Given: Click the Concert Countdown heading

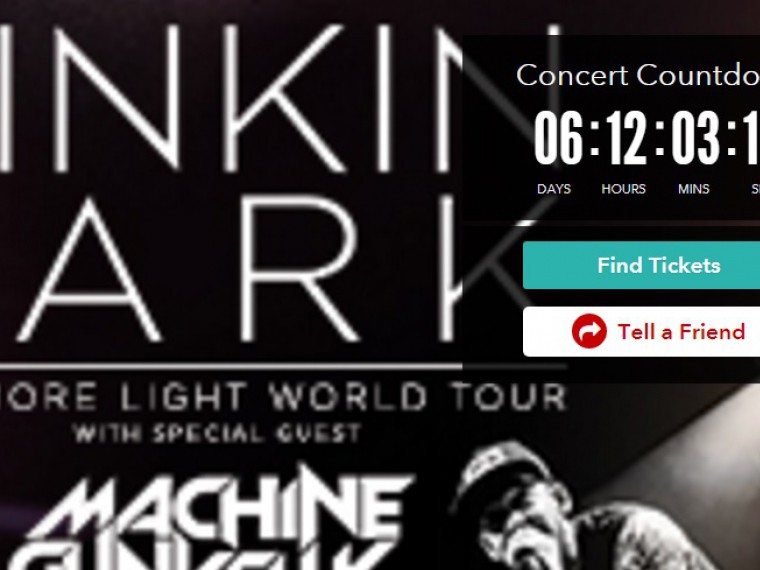Looking at the screenshot, I should pos(638,76).
